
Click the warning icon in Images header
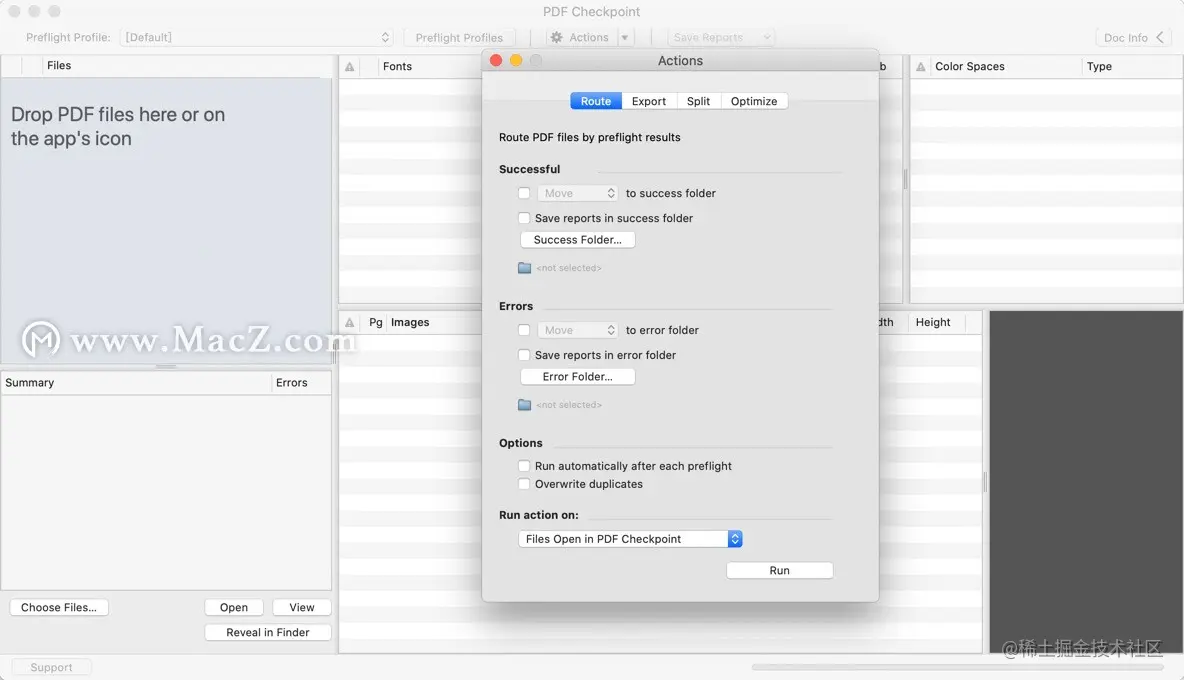coord(350,322)
